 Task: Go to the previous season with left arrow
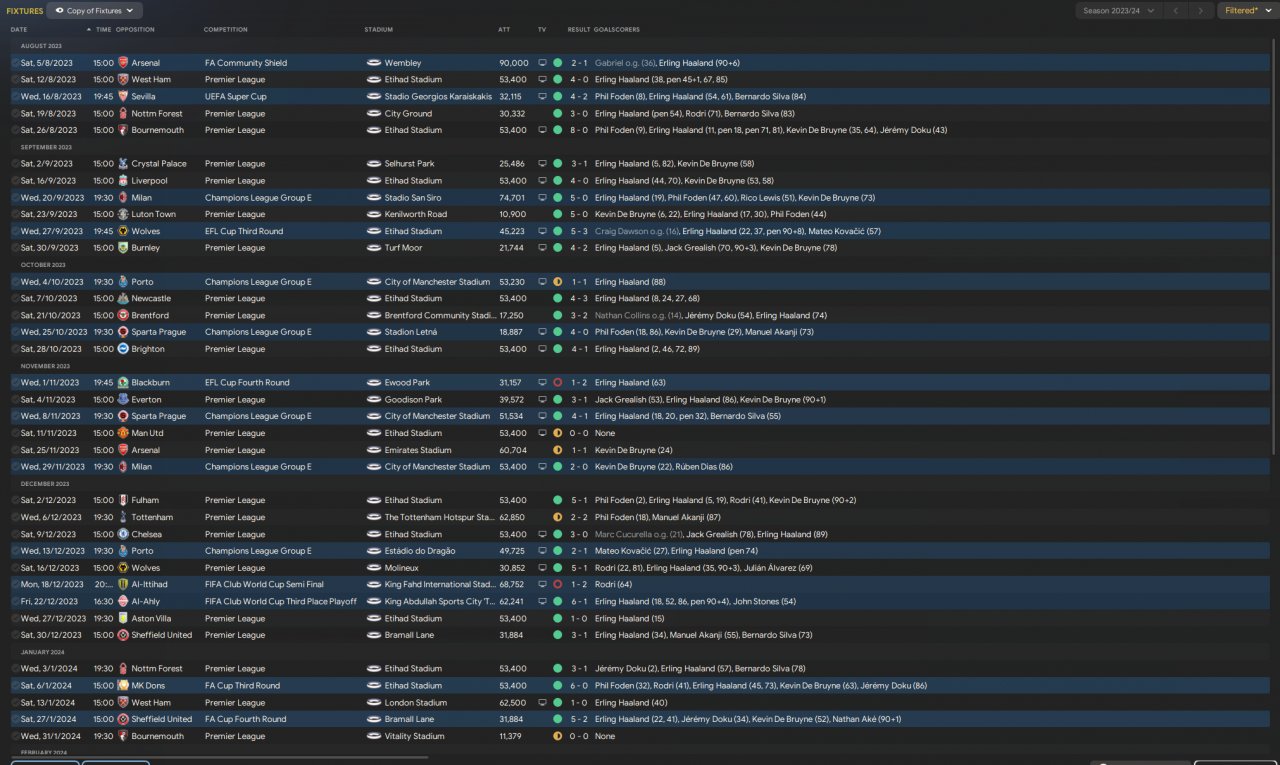point(1176,10)
